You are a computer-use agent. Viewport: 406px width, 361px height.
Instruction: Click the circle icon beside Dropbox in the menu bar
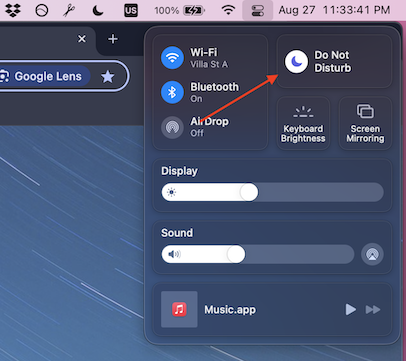(42, 11)
